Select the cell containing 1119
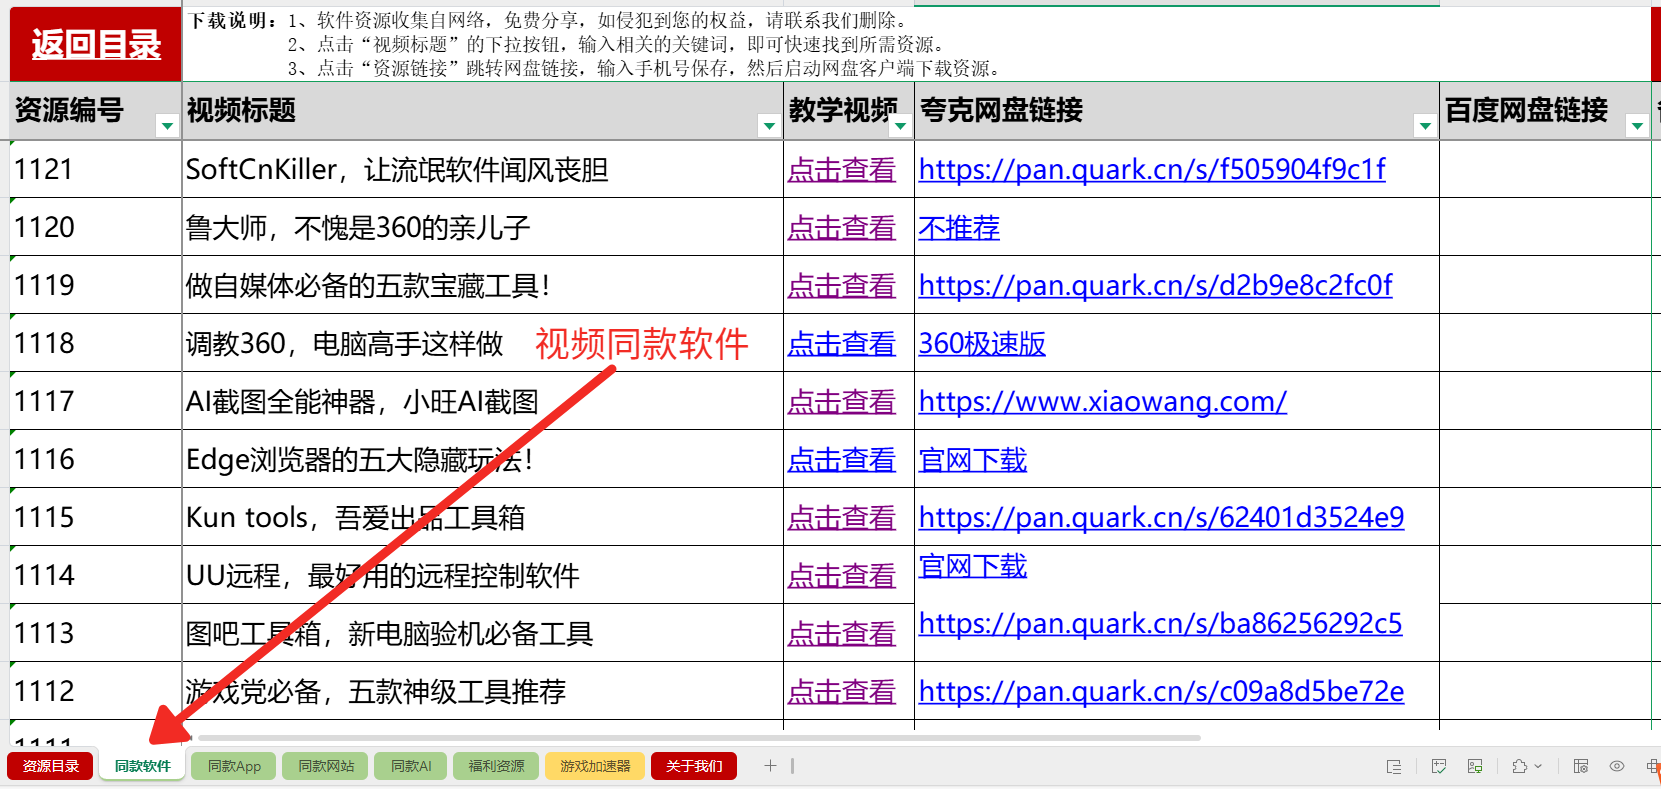This screenshot has height=789, width=1661. [x=96, y=285]
